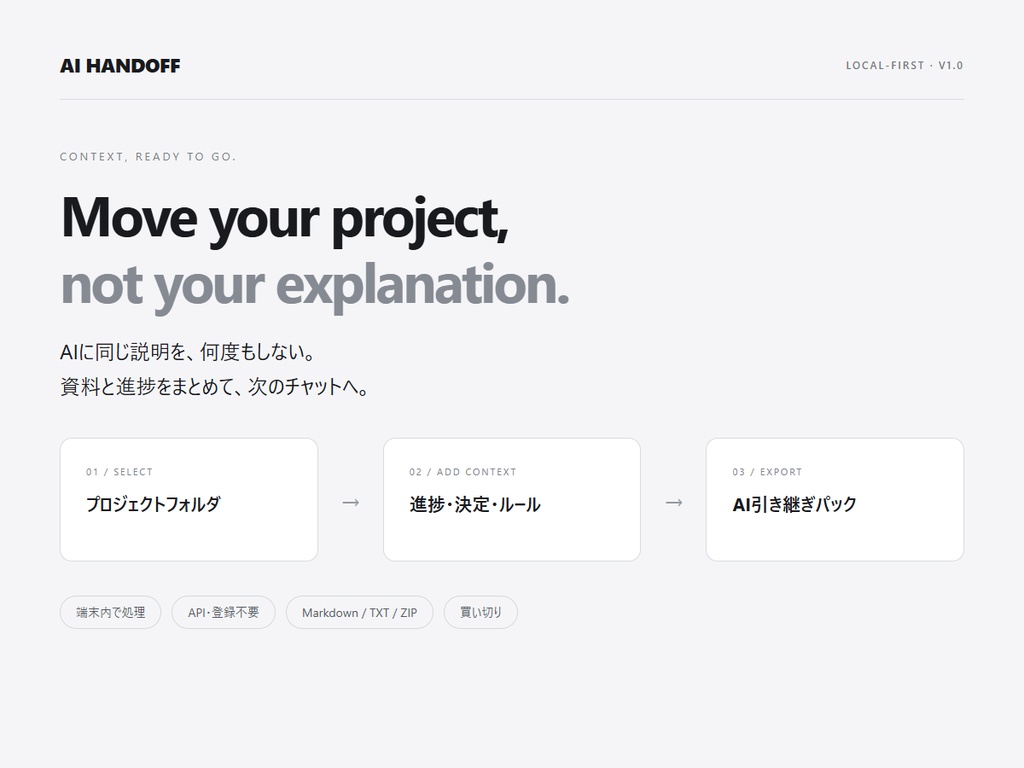The width and height of the screenshot is (1024, 768).
Task: Click the '進捗・決定・ルール' card title
Action: [475, 504]
